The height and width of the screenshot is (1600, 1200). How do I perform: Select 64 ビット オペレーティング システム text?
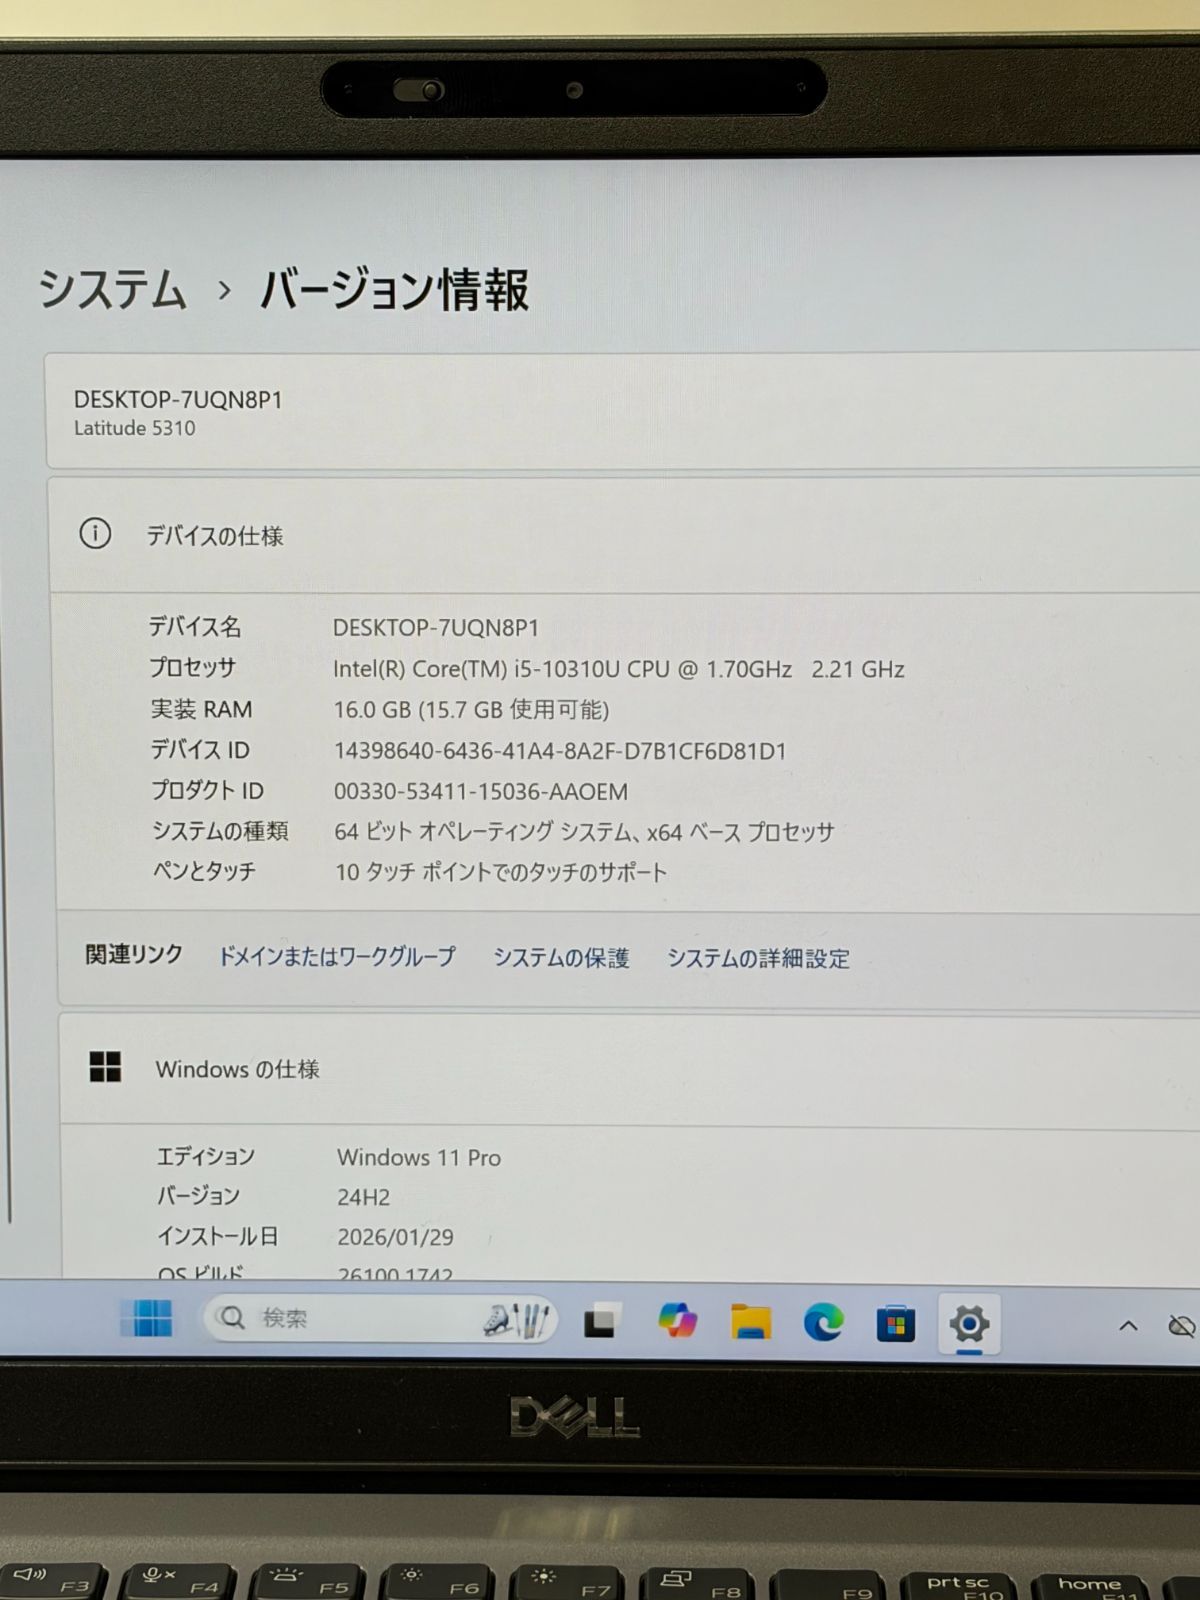[x=584, y=831]
